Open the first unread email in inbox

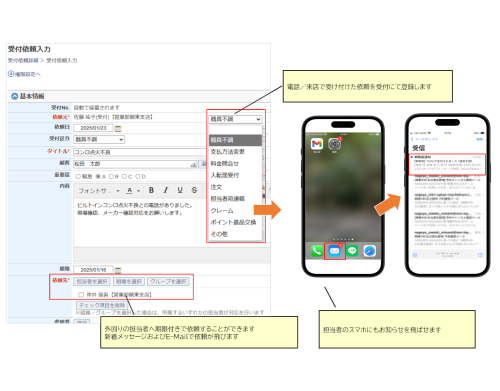(x=447, y=164)
